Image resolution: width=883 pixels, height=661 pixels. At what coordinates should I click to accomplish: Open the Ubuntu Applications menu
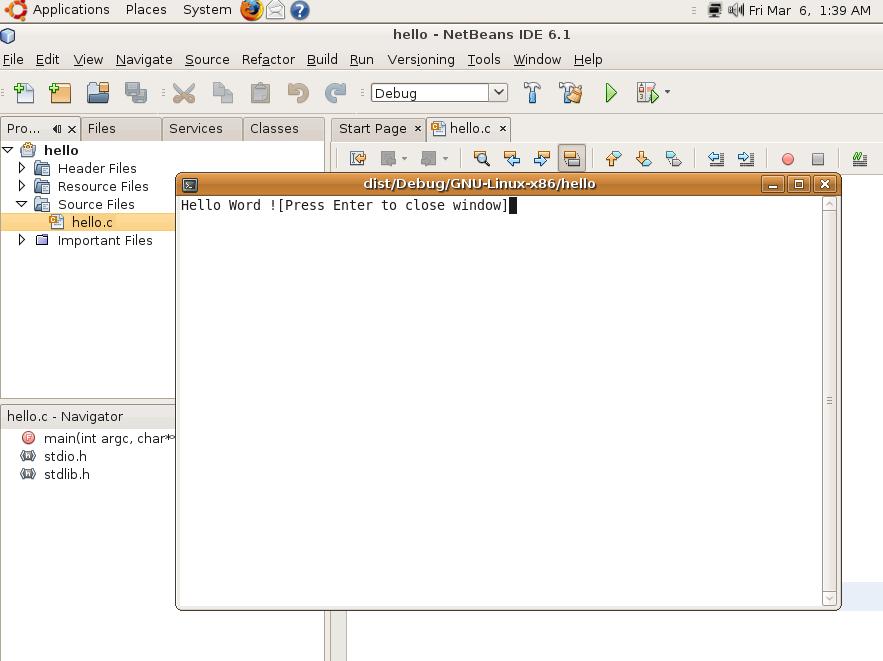click(x=71, y=10)
